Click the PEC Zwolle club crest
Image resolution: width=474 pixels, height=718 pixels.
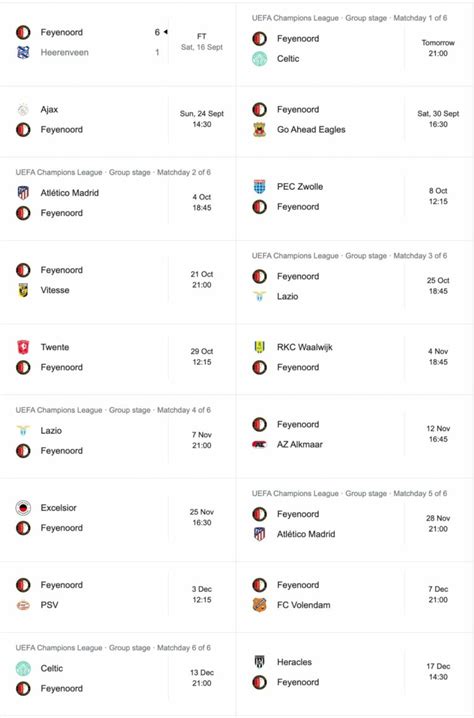tap(259, 186)
